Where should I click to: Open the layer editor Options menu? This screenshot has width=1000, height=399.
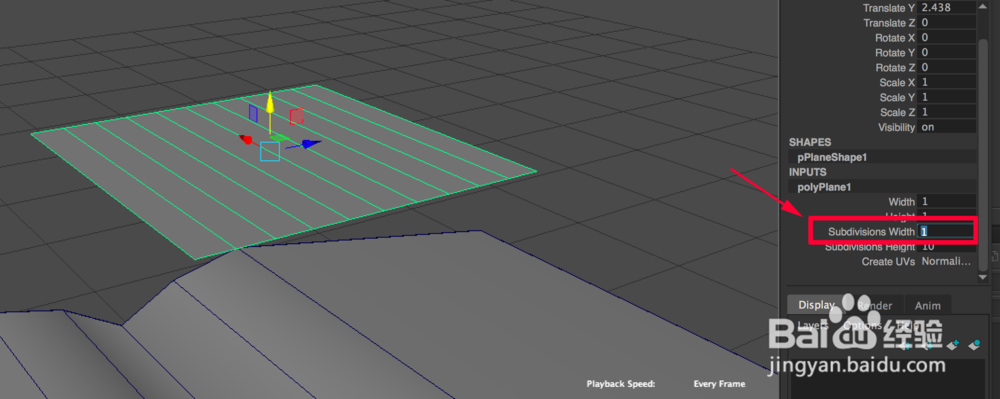coord(862,325)
